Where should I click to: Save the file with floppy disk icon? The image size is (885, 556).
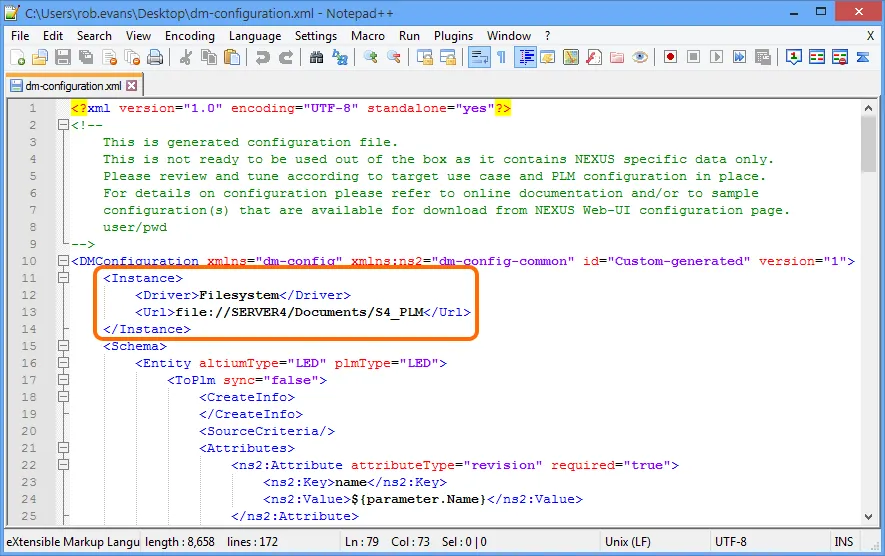(x=63, y=57)
